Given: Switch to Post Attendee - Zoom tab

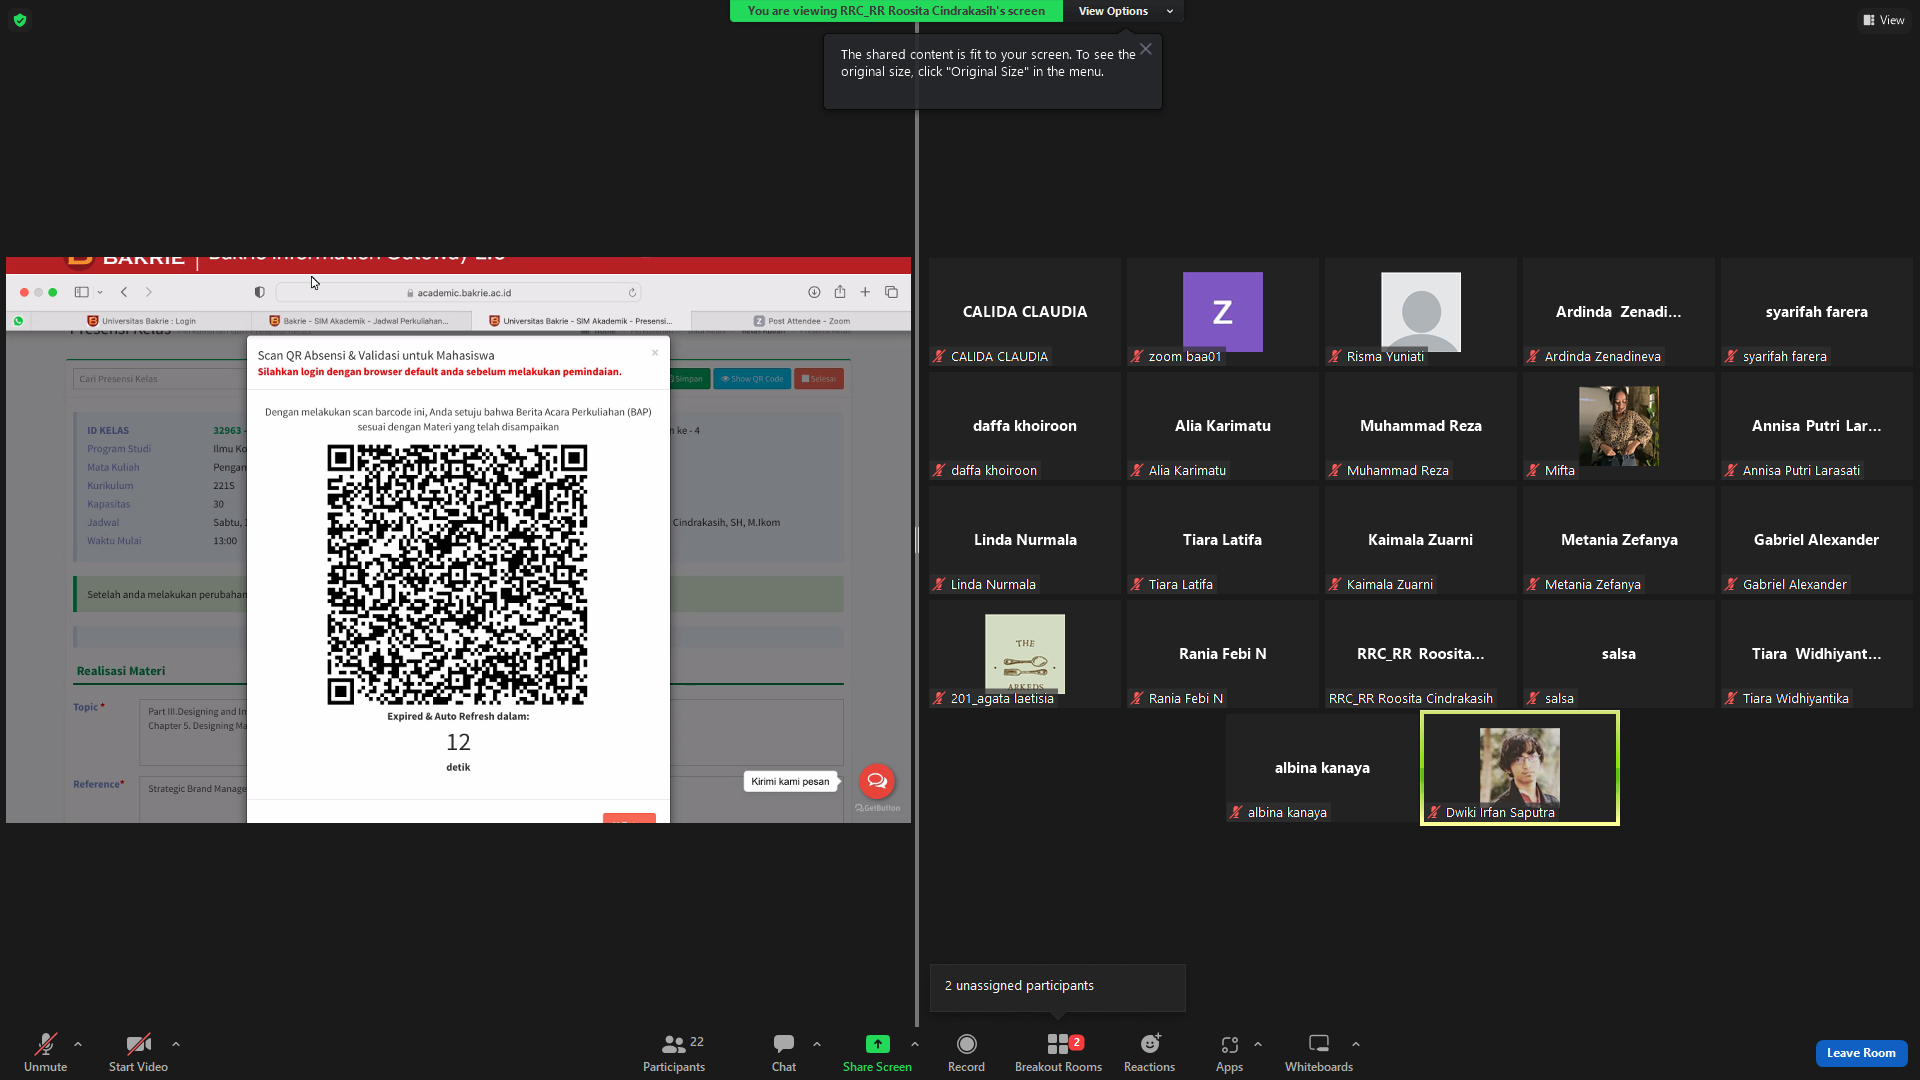Looking at the screenshot, I should click(800, 321).
